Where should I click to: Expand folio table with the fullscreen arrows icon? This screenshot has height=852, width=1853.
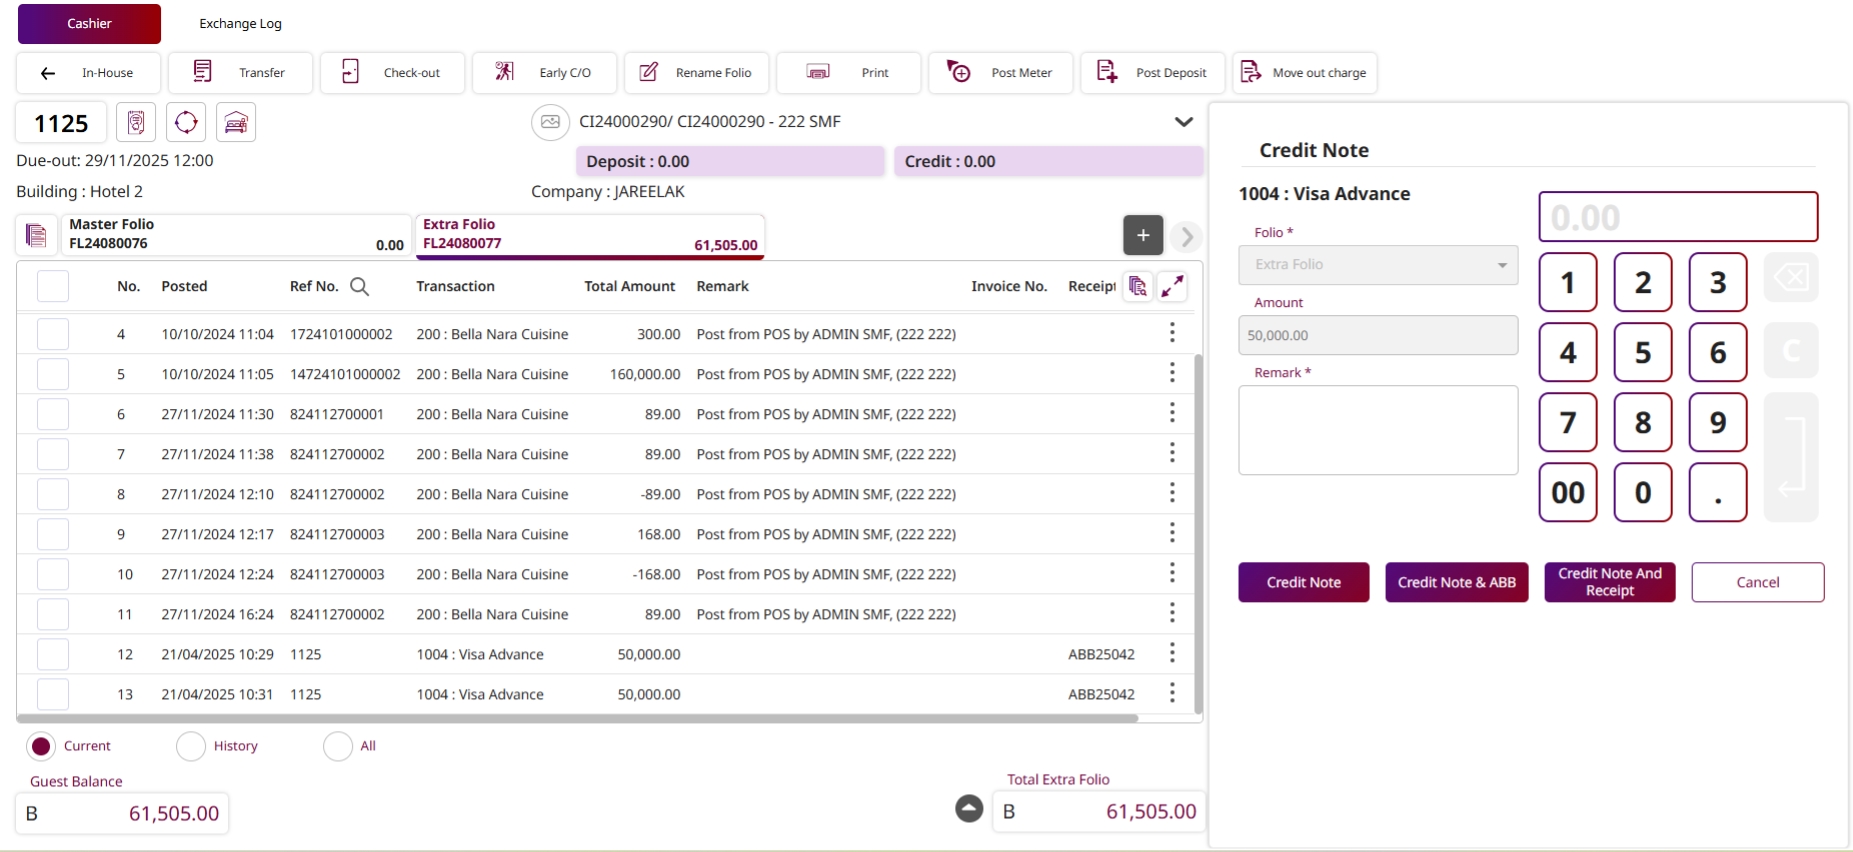1172,287
